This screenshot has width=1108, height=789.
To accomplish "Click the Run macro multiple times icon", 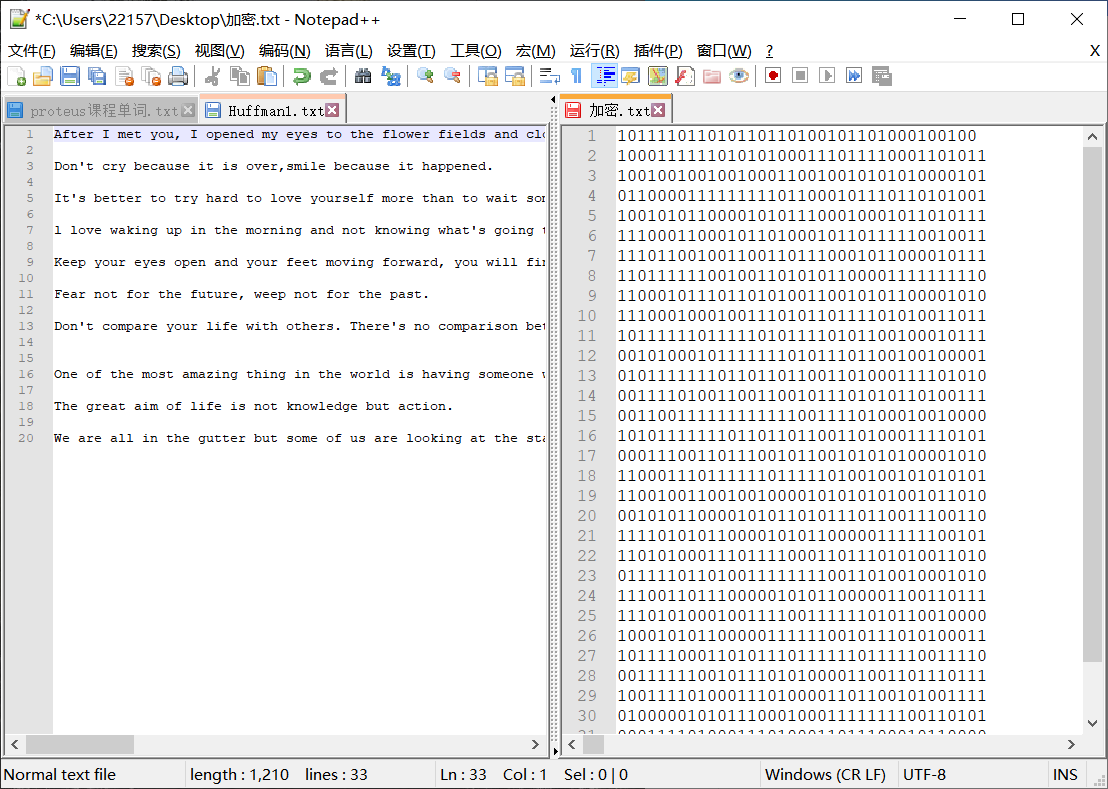I will tap(854, 76).
